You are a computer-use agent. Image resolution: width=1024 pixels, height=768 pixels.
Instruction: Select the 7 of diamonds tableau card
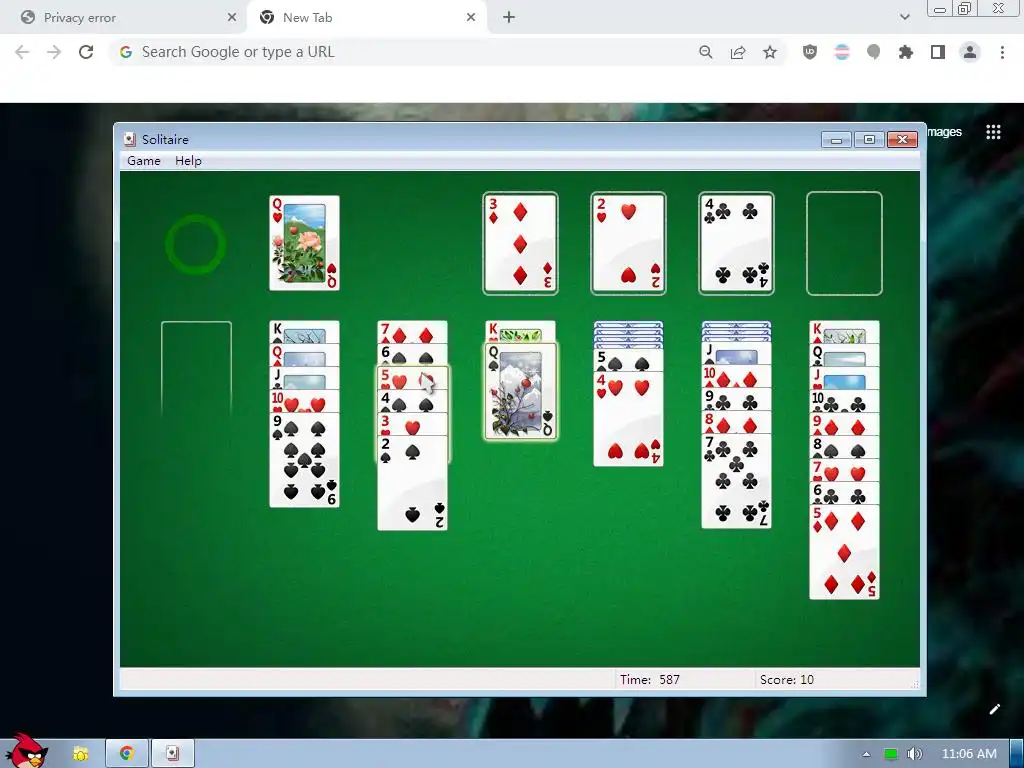(x=413, y=332)
